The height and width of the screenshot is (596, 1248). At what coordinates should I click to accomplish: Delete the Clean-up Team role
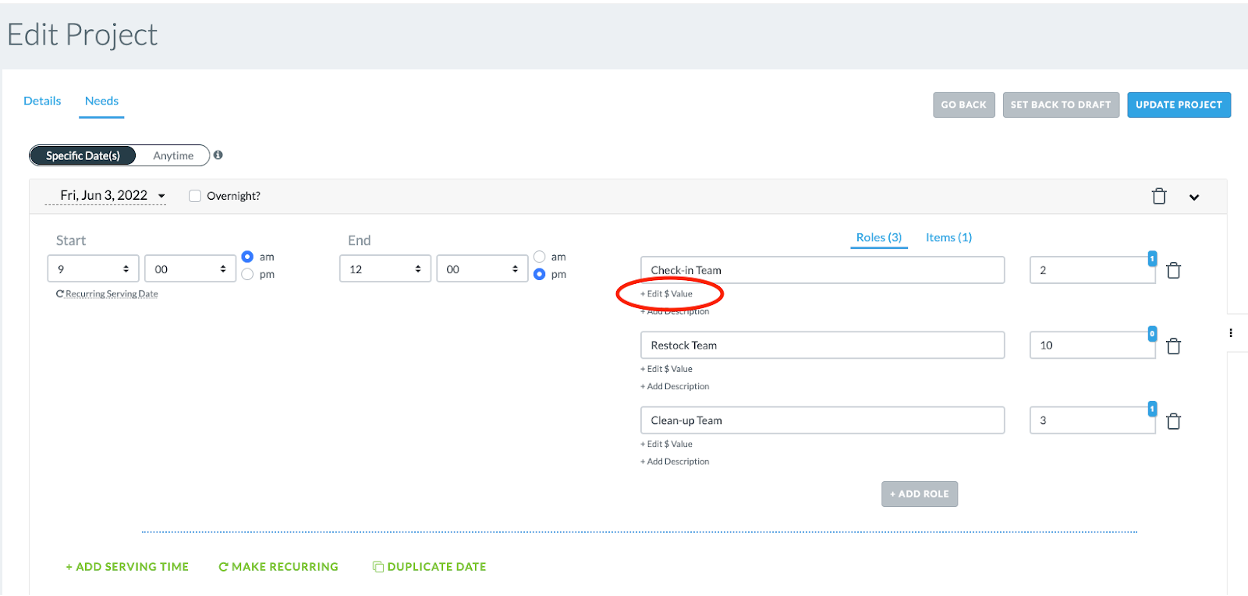click(x=1174, y=421)
